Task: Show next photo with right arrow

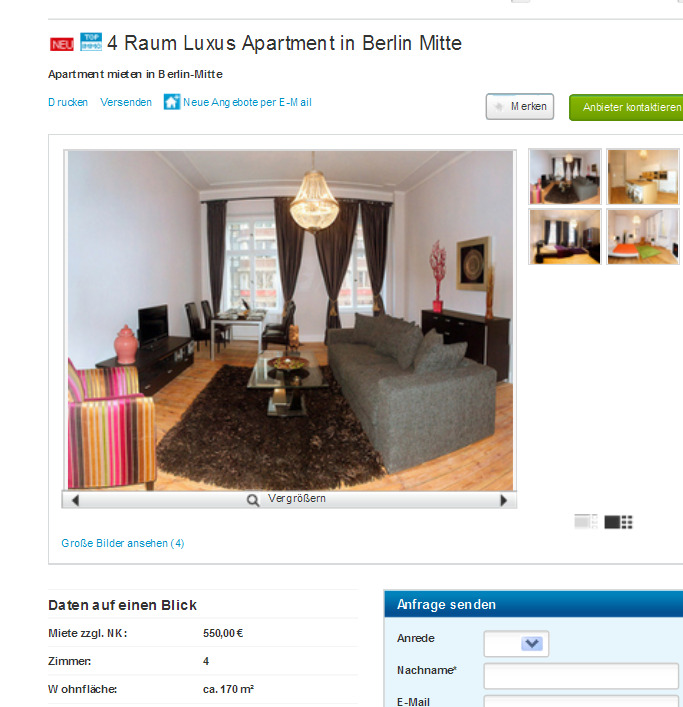Action: (x=504, y=500)
